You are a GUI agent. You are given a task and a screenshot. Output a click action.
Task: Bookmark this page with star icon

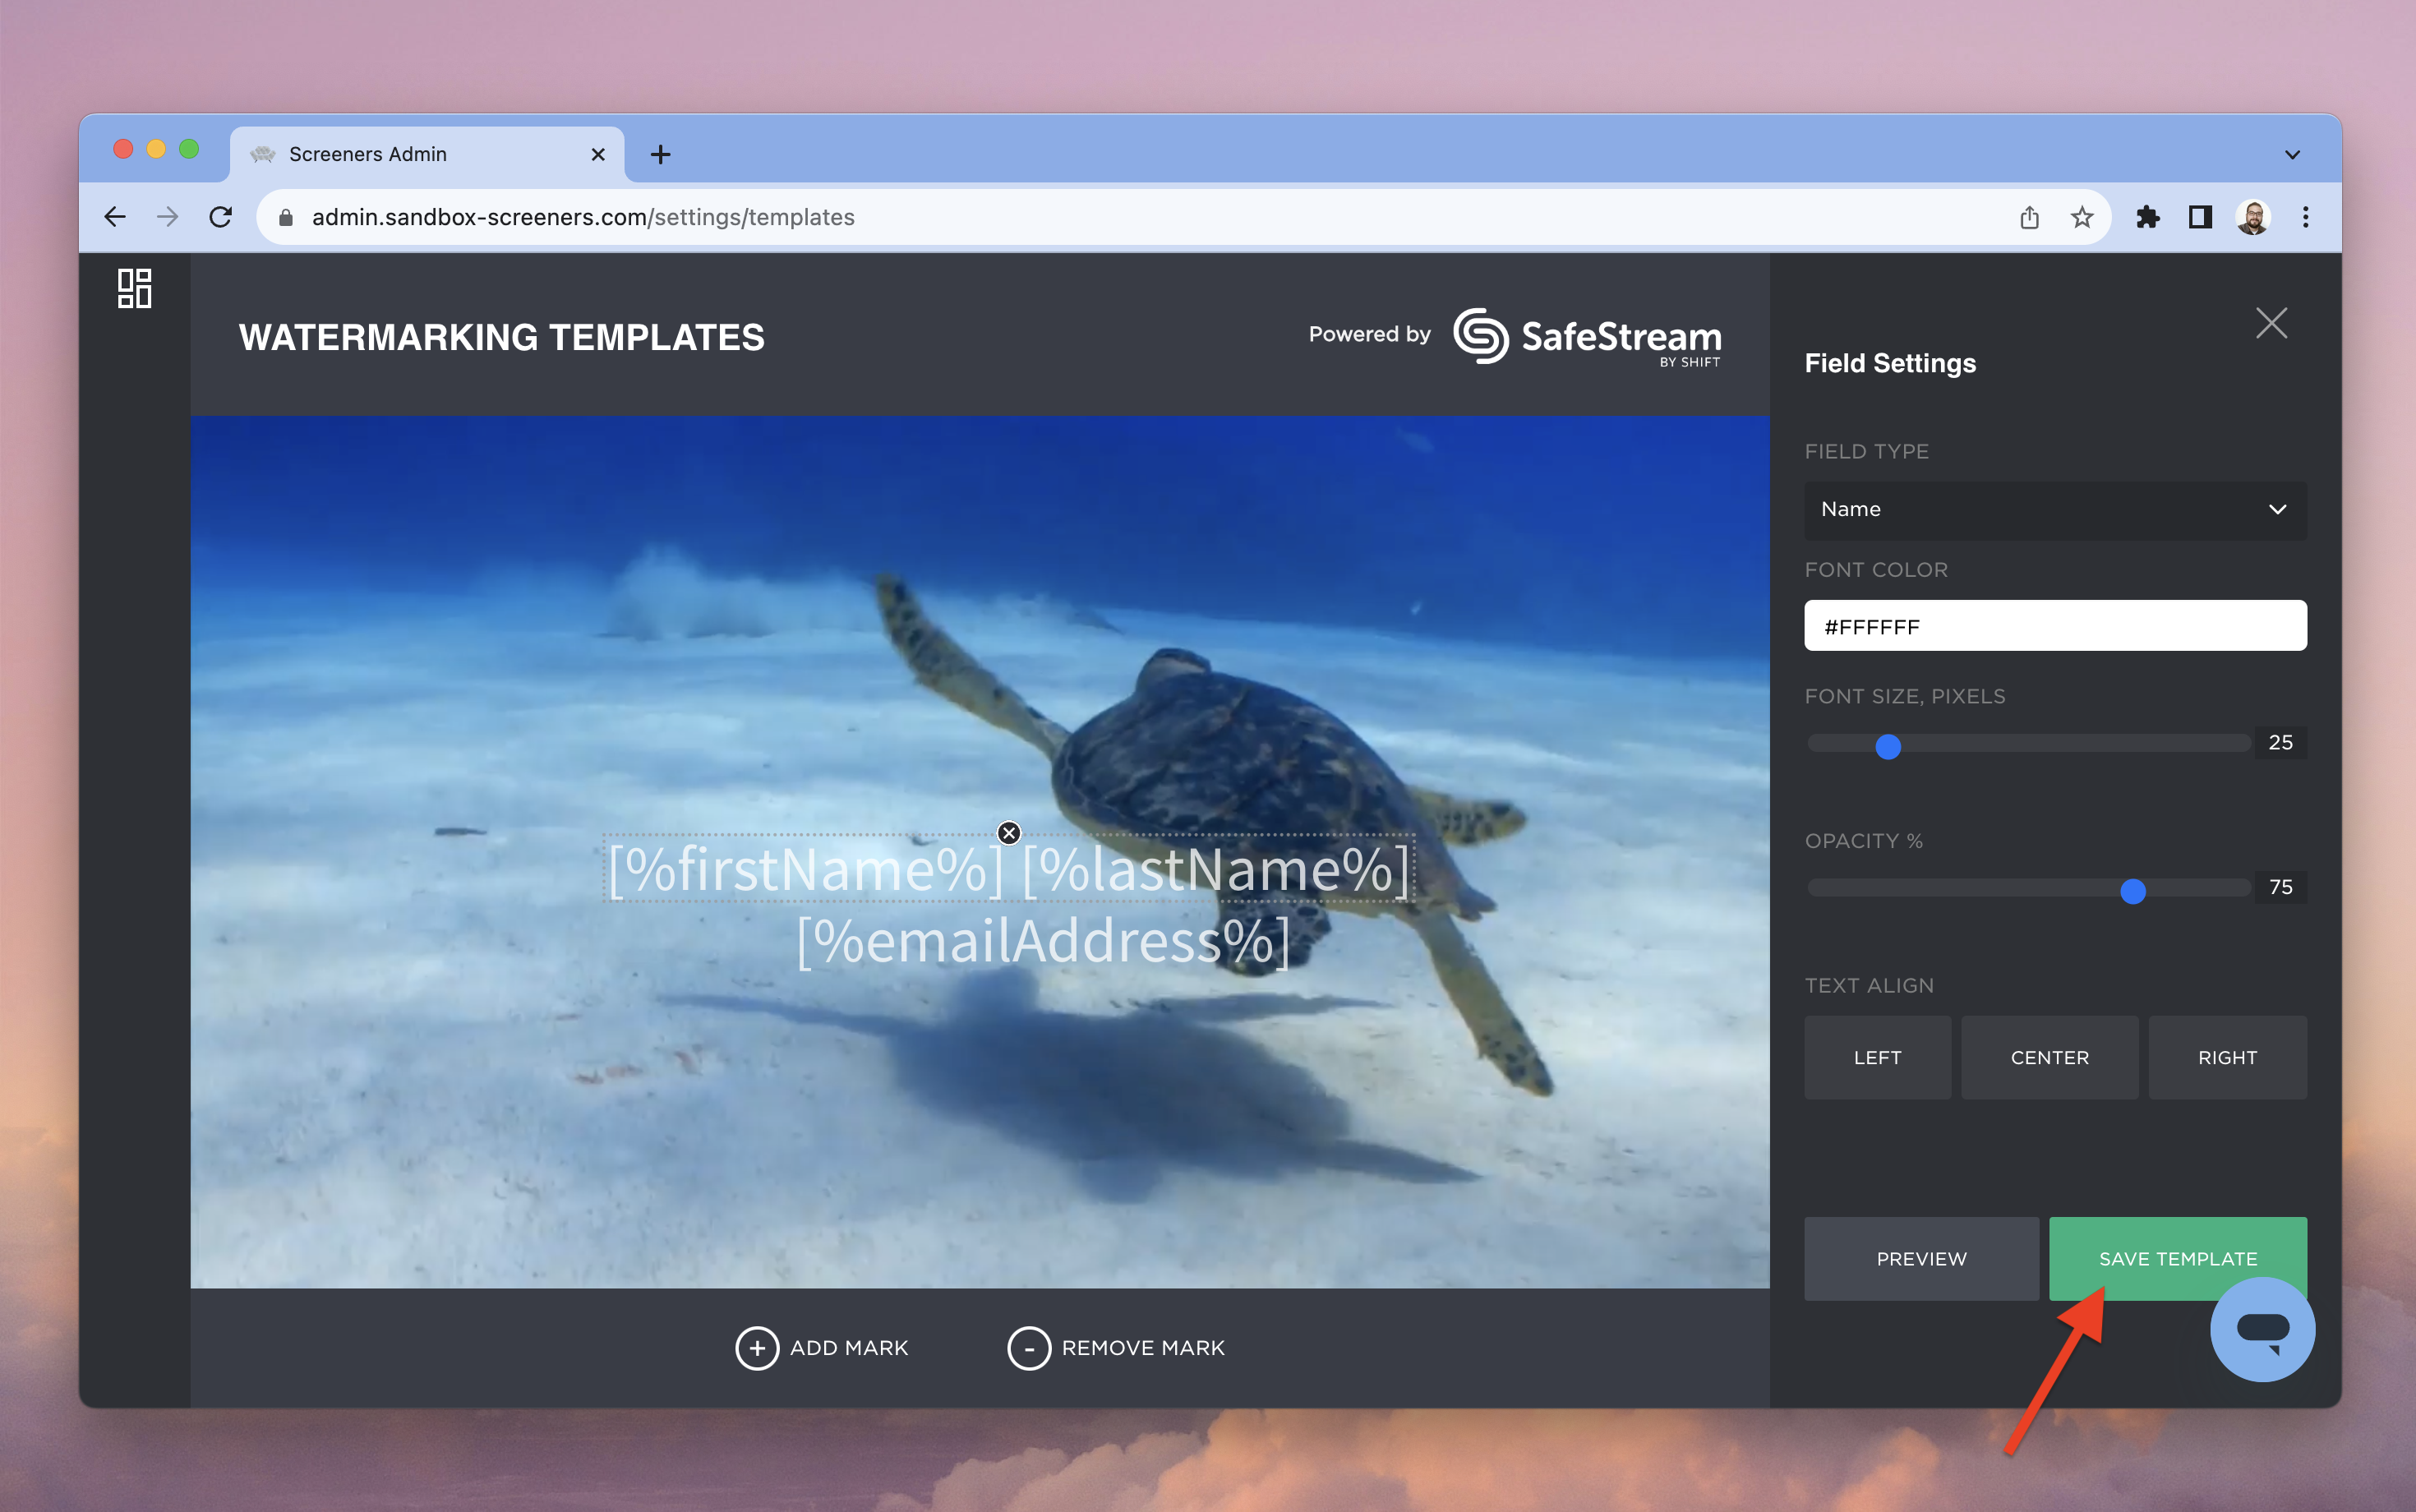(x=2082, y=217)
